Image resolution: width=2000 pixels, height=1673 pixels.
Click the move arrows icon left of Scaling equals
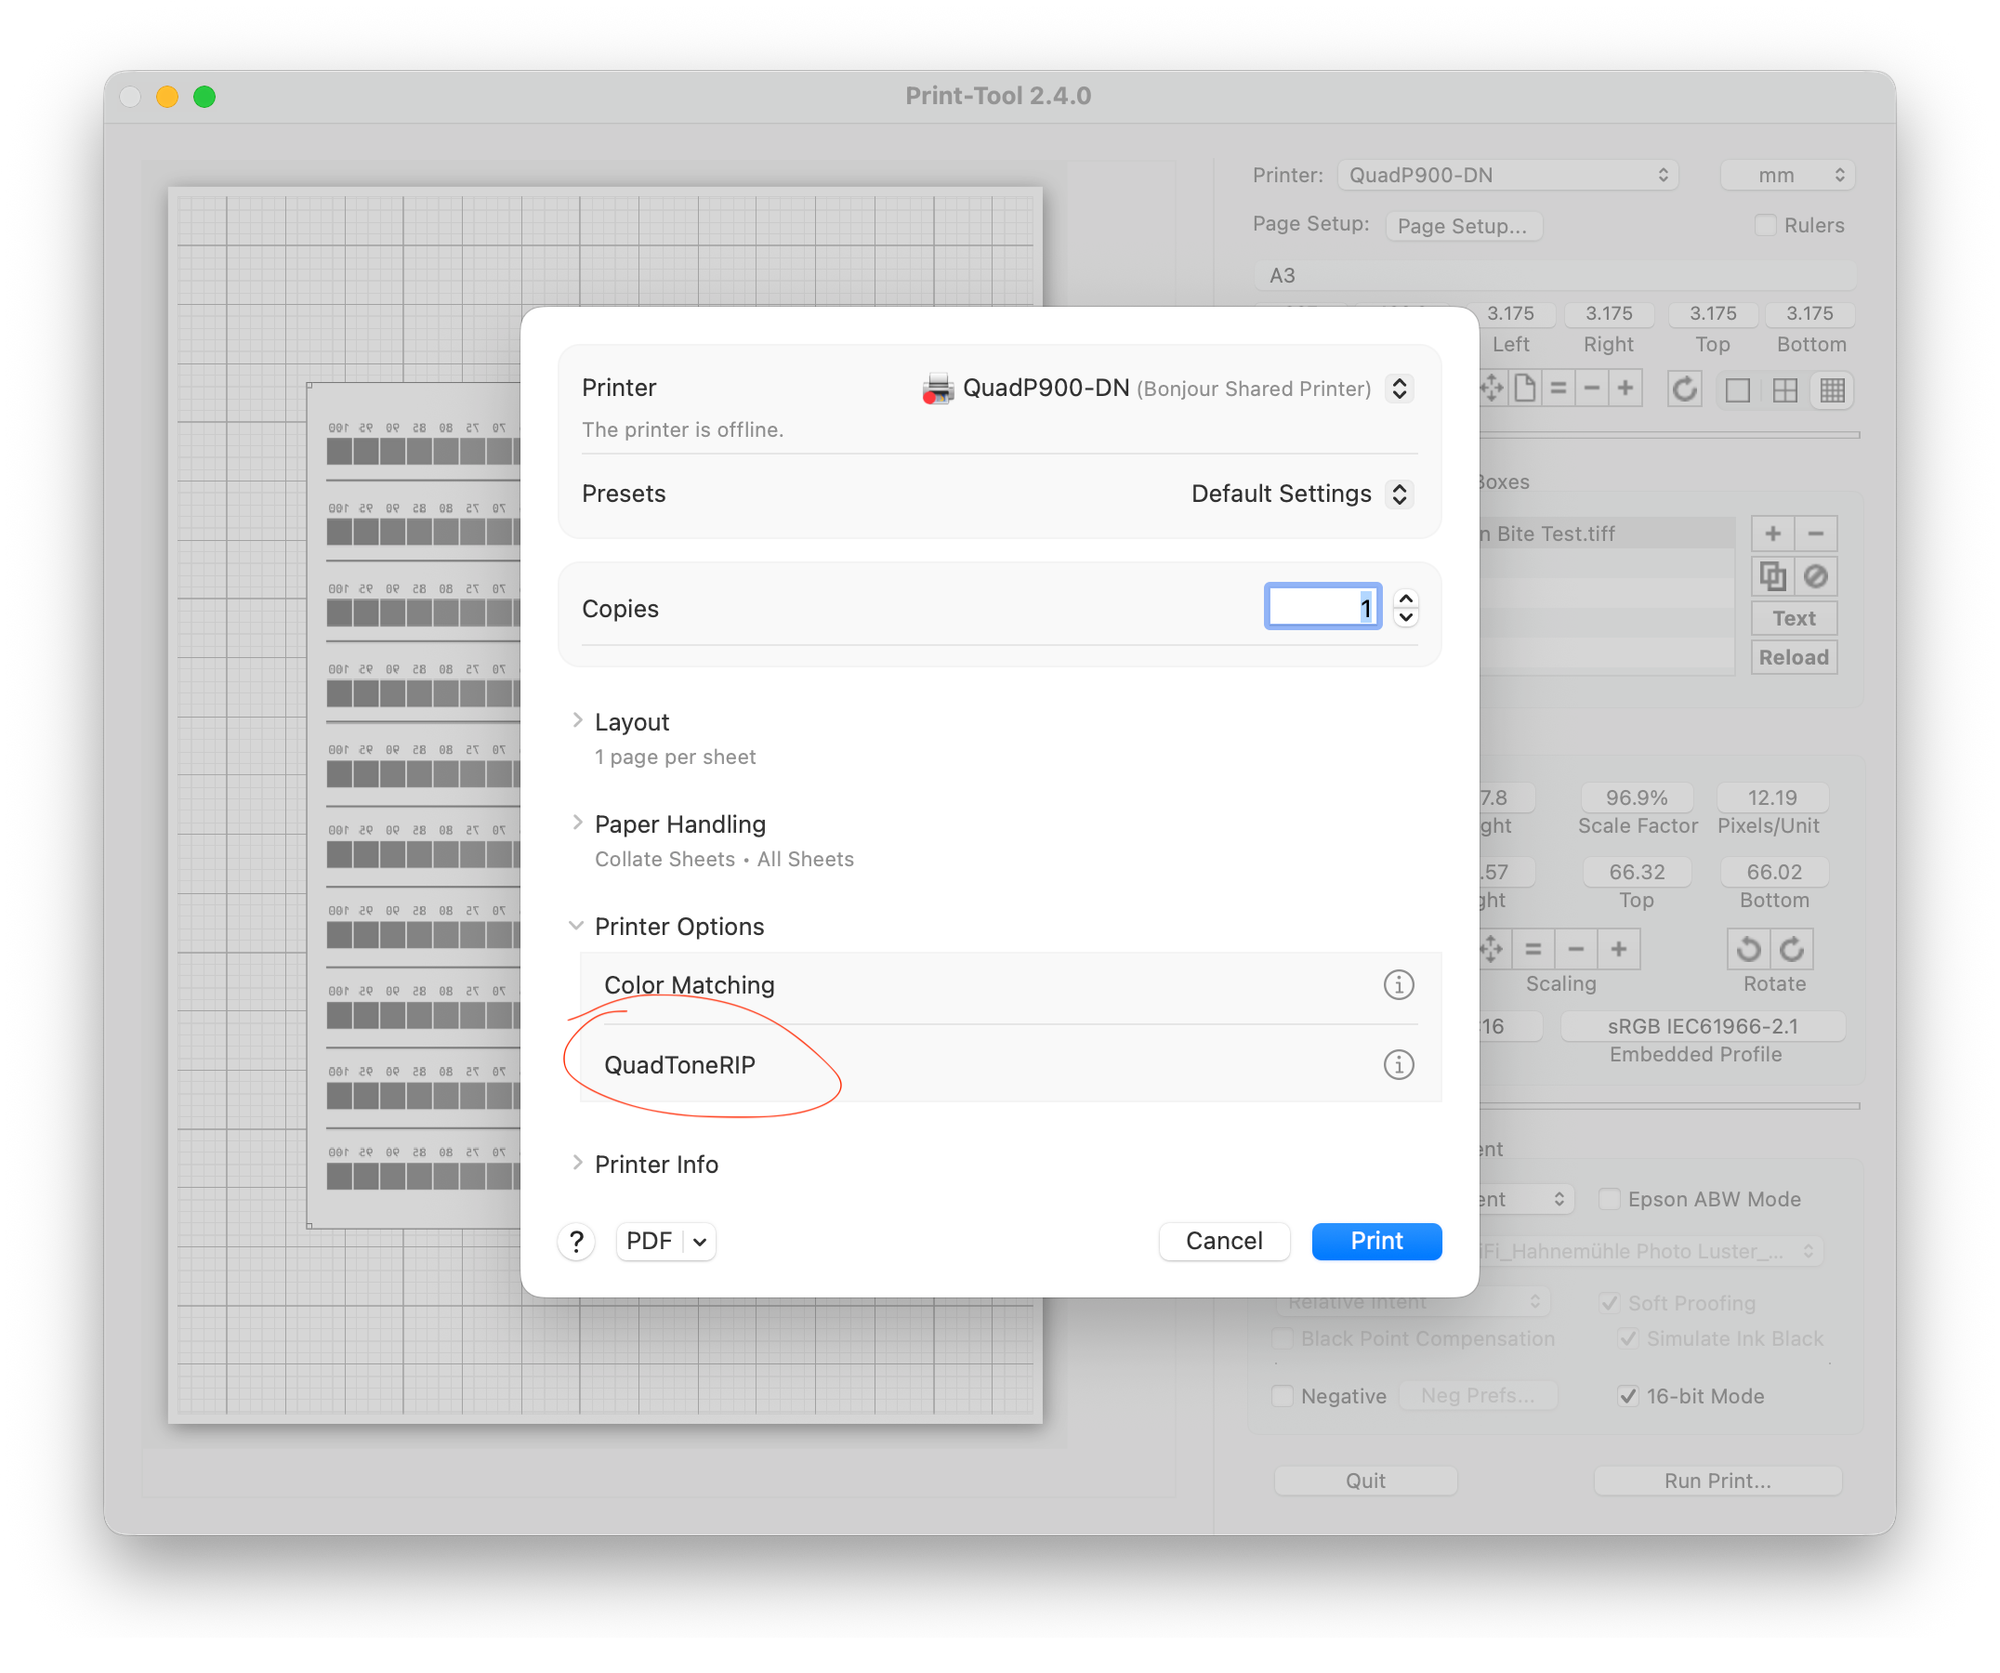[x=1491, y=949]
